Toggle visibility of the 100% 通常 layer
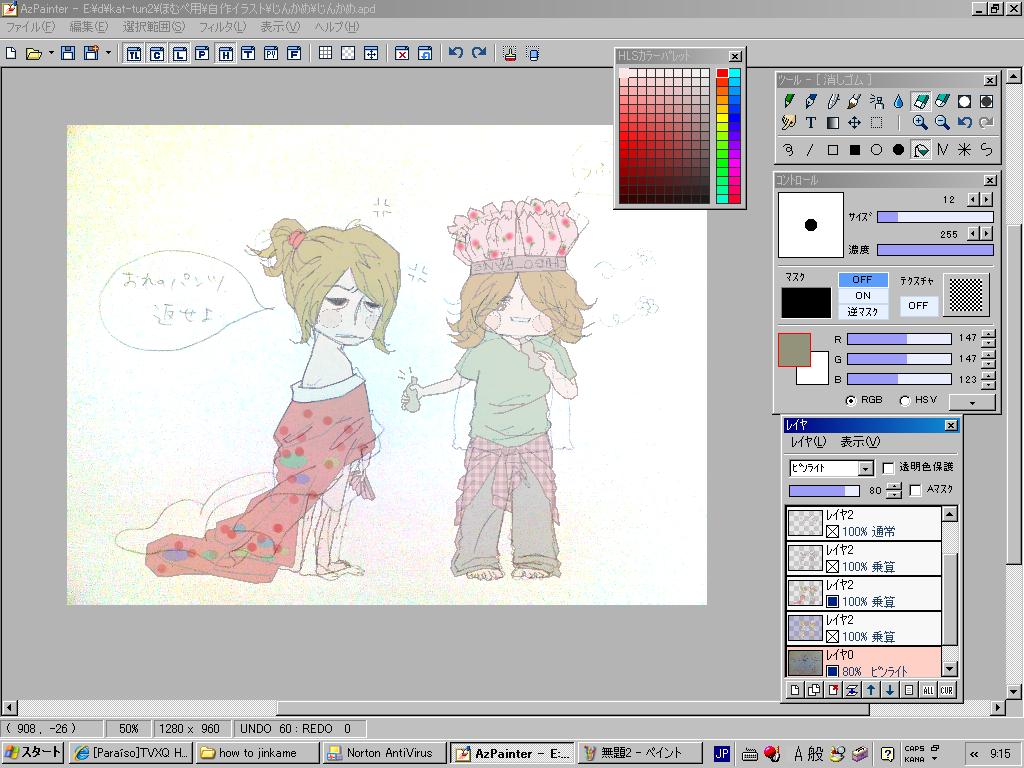 [x=833, y=532]
